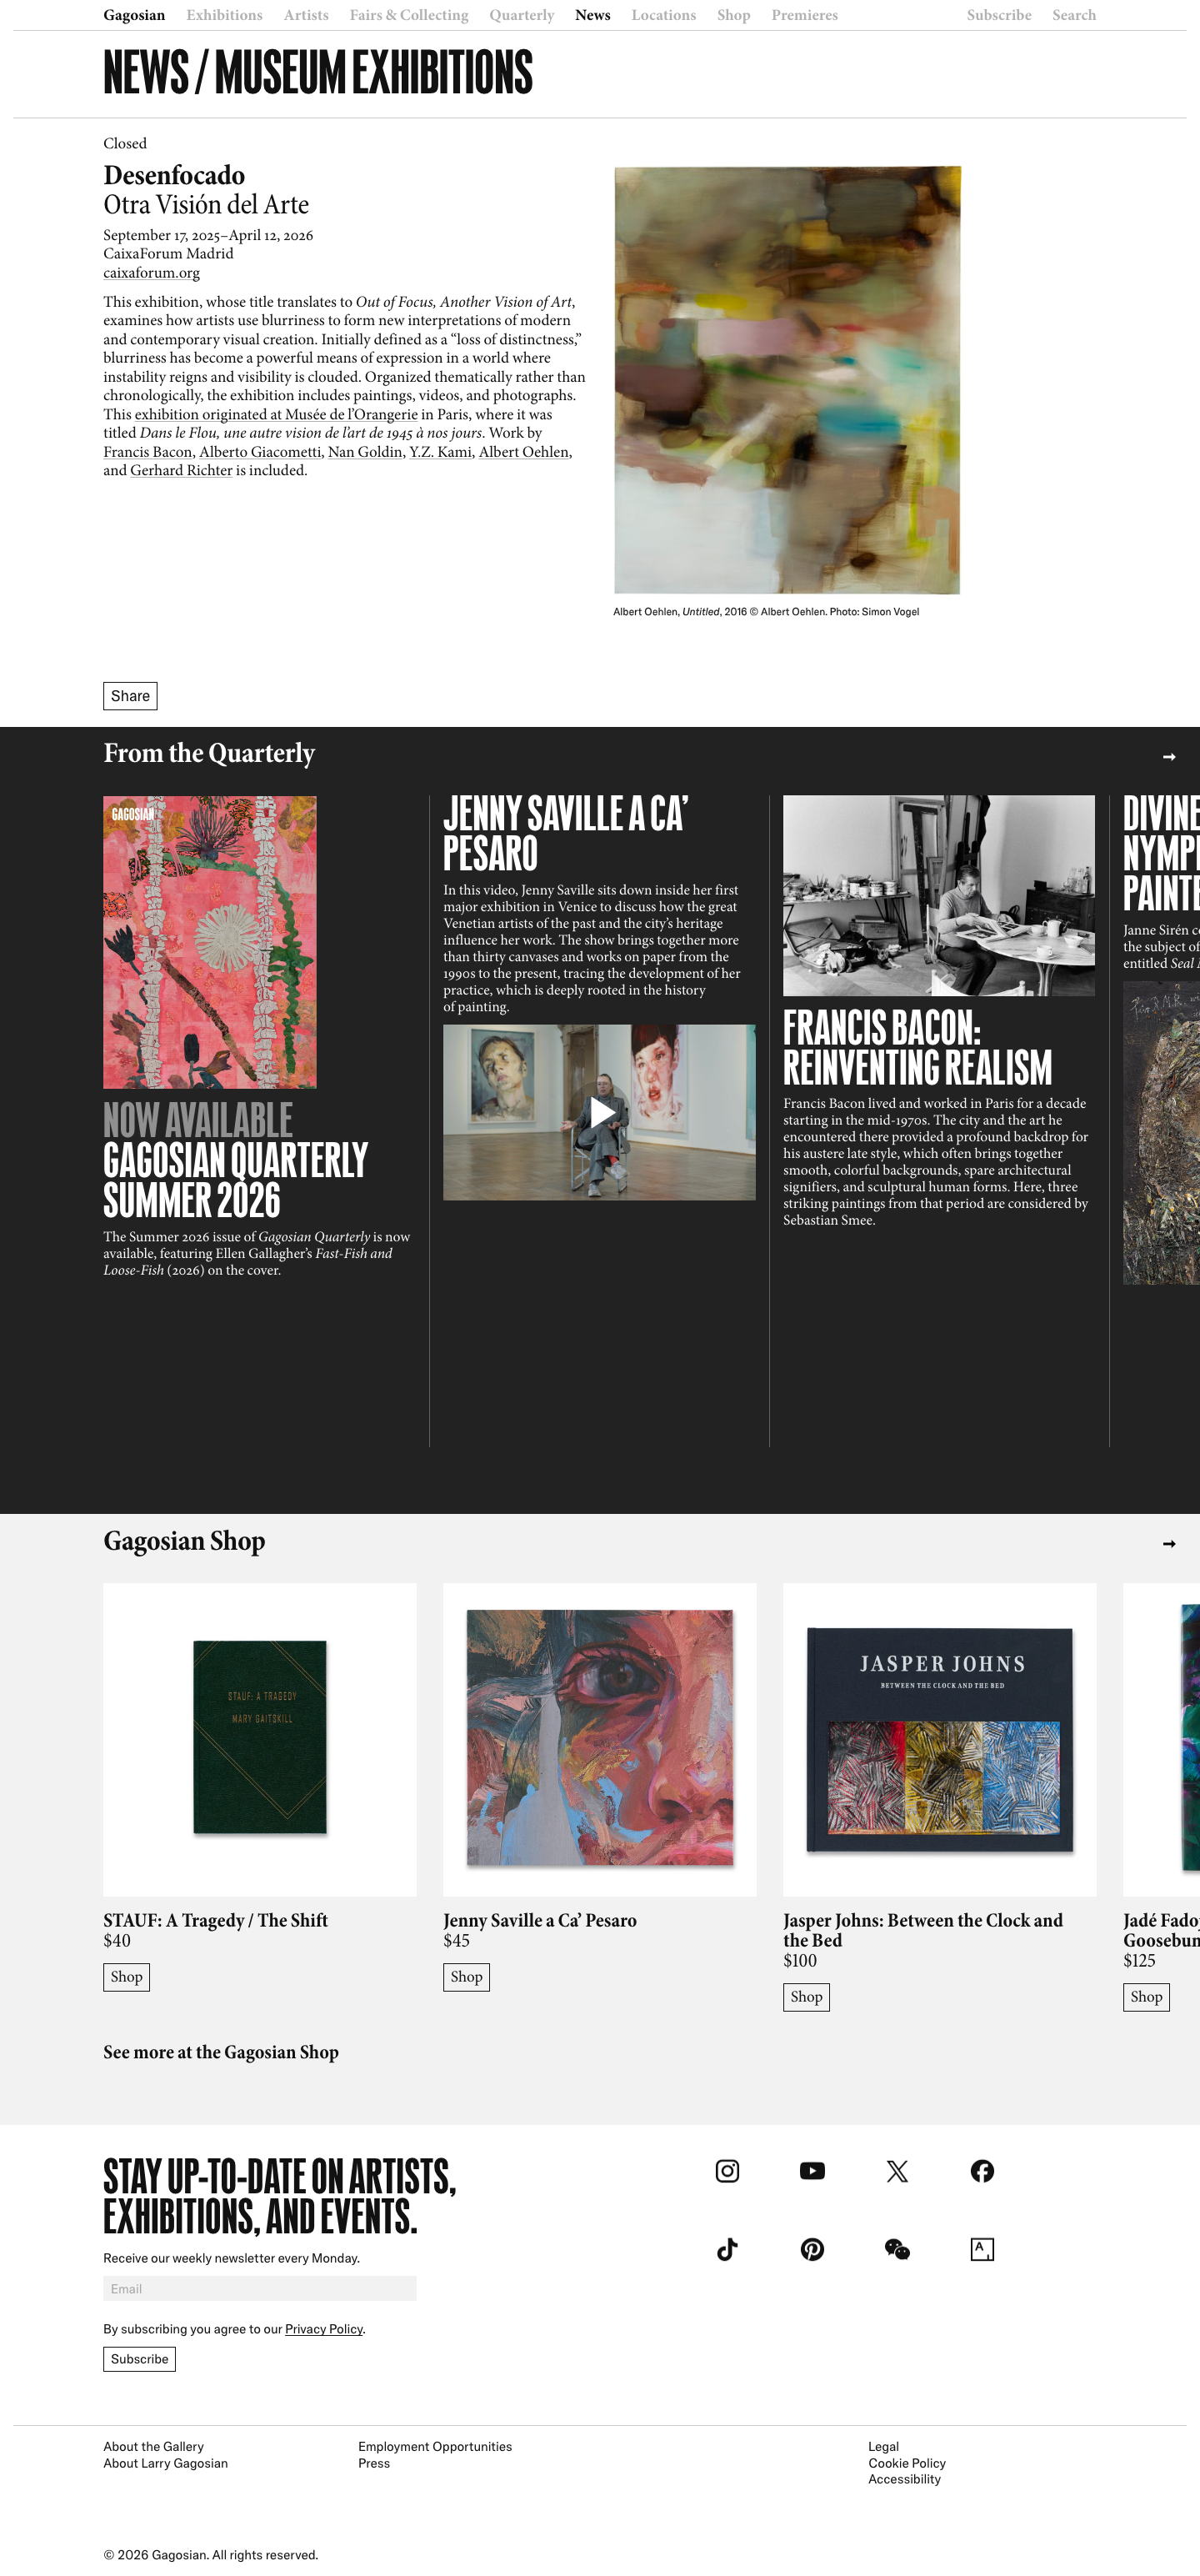Open Gagosian Instagram page icon
This screenshot has height=2576, width=1200.
click(x=727, y=2171)
